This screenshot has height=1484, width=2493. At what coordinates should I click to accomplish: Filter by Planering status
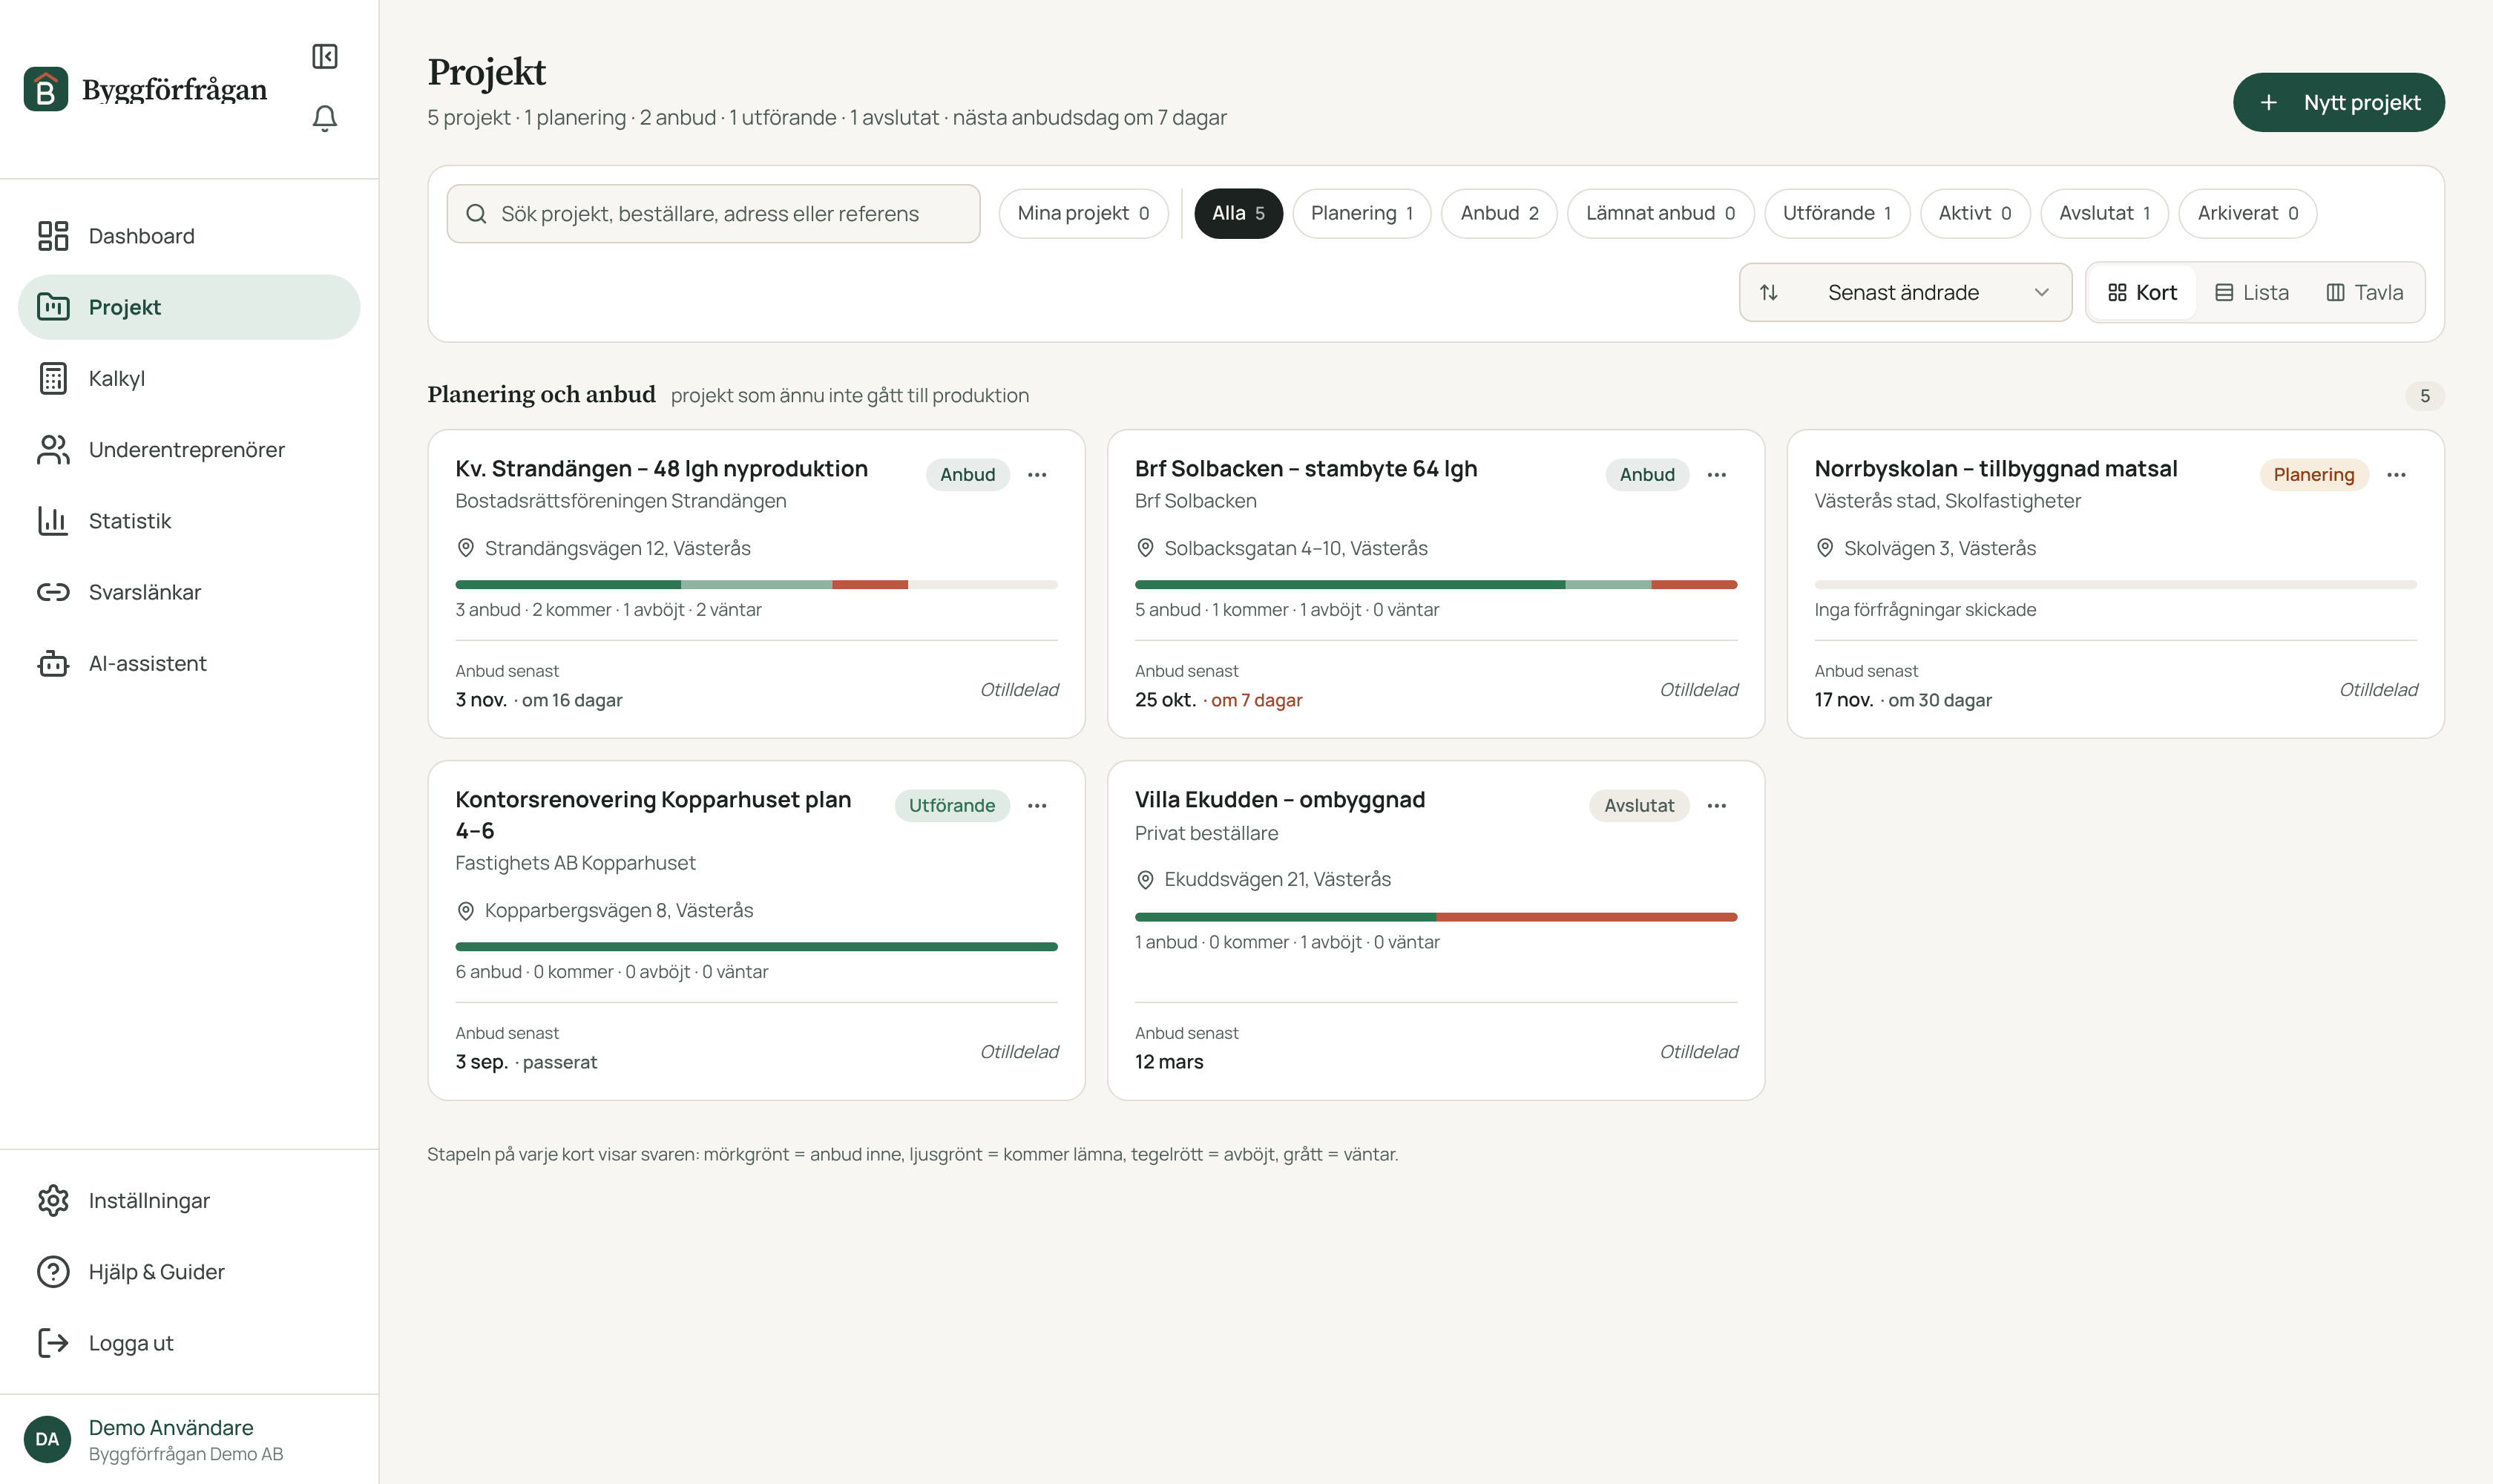pyautogui.click(x=1361, y=213)
